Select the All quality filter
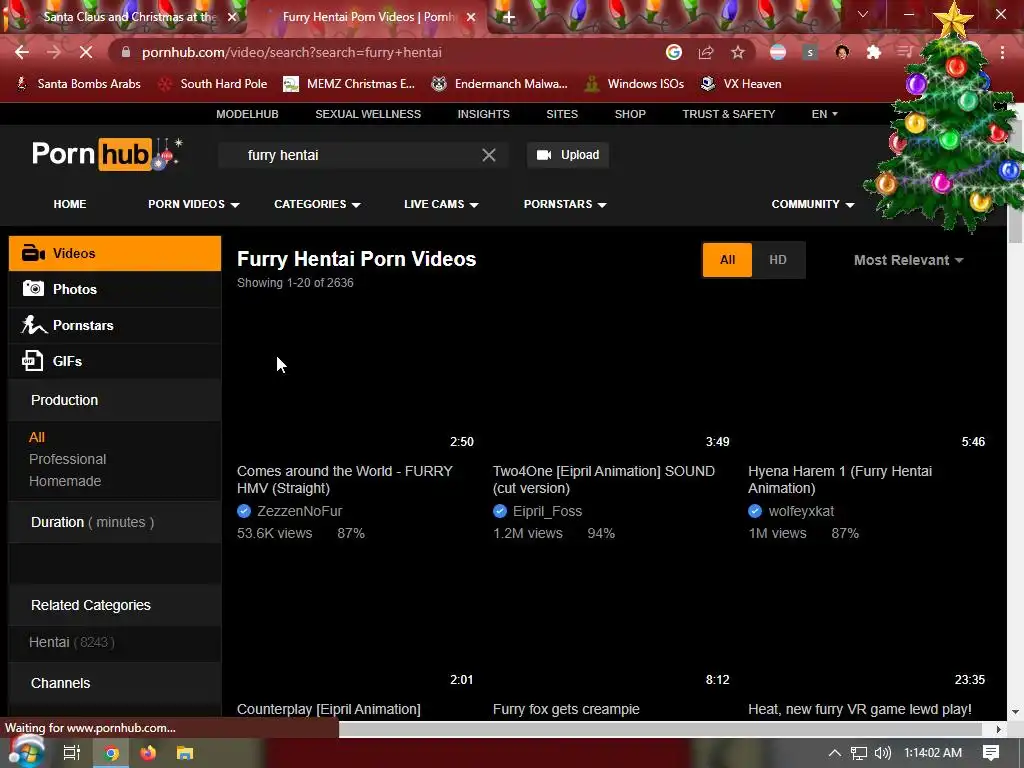This screenshot has height=768, width=1024. (x=728, y=260)
